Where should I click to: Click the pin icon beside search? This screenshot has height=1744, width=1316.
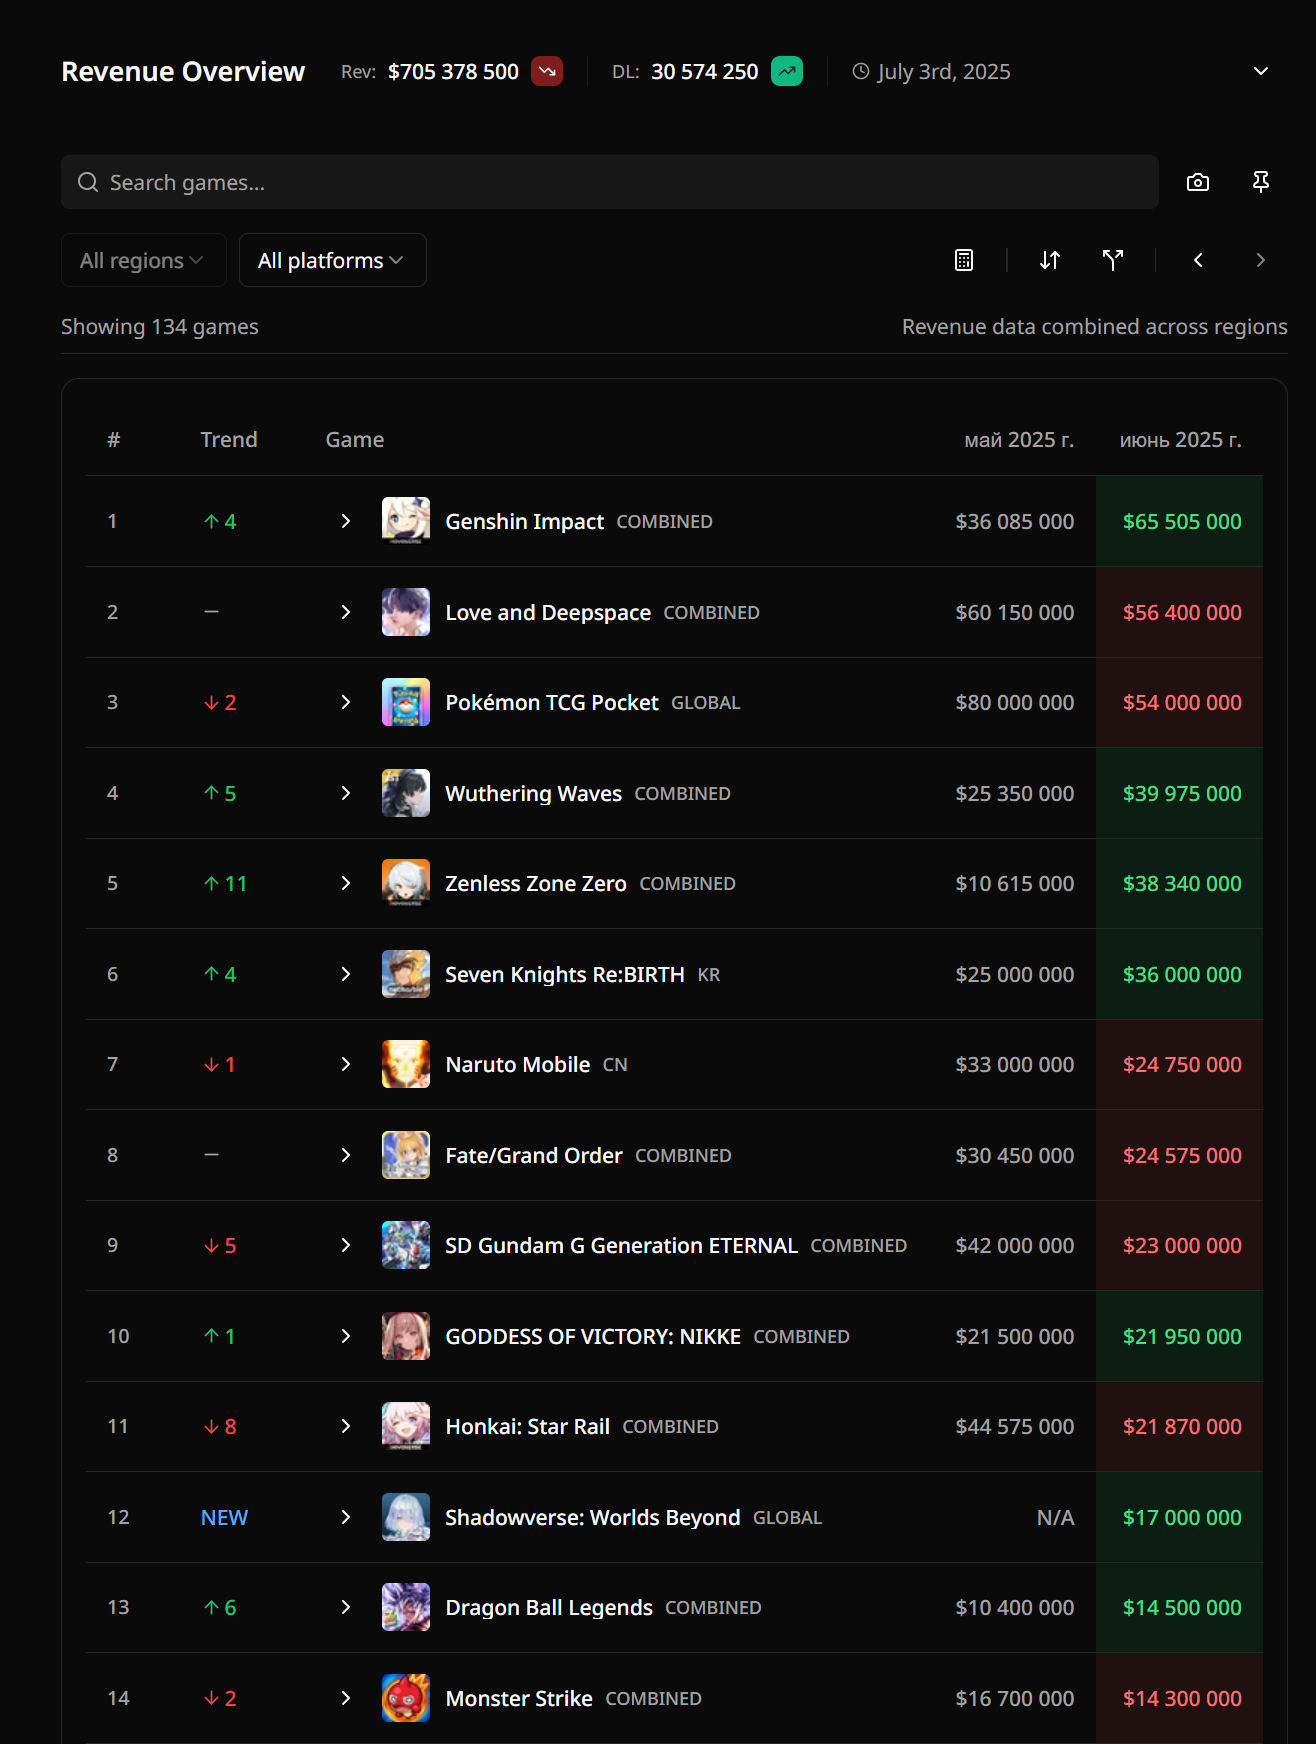(1261, 182)
